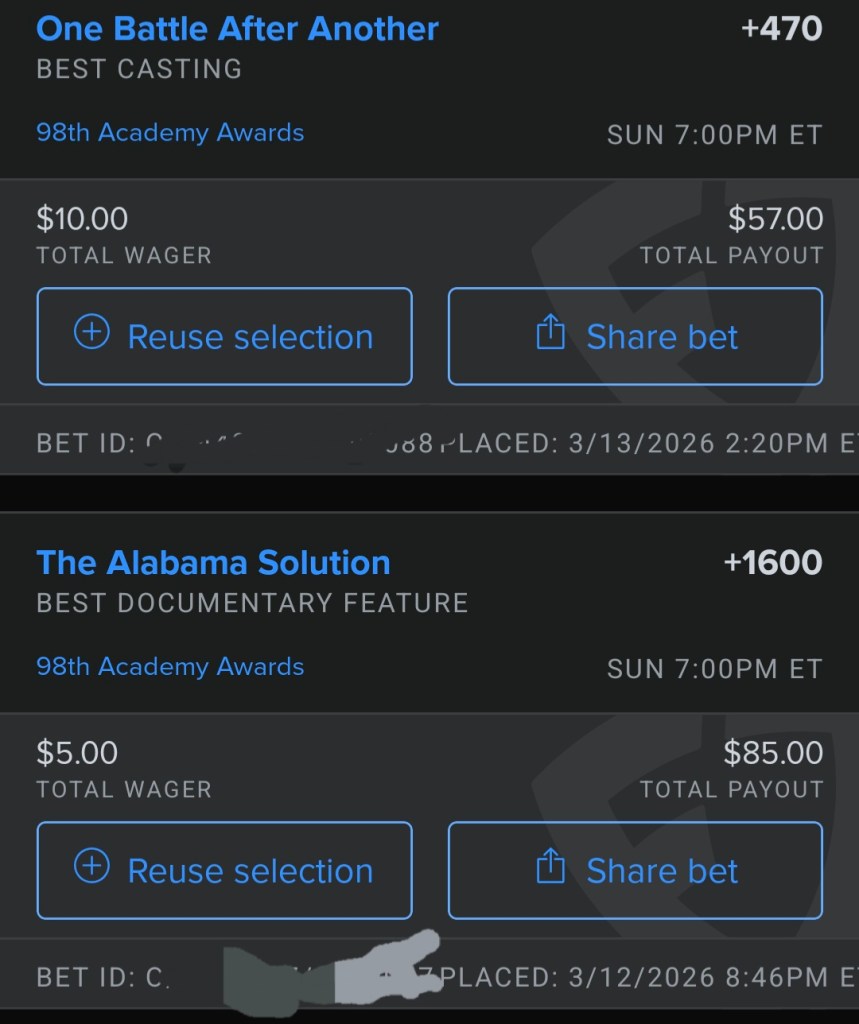Image resolution: width=859 pixels, height=1024 pixels.
Task: Tap 98th Academy Awards link under Best Casting
Action: click(170, 133)
